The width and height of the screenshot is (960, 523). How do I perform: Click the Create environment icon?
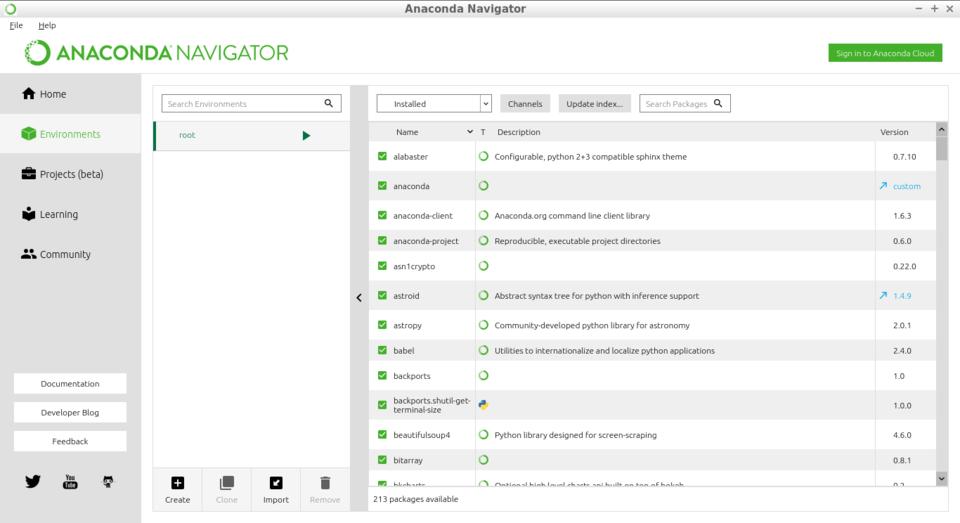point(177,484)
